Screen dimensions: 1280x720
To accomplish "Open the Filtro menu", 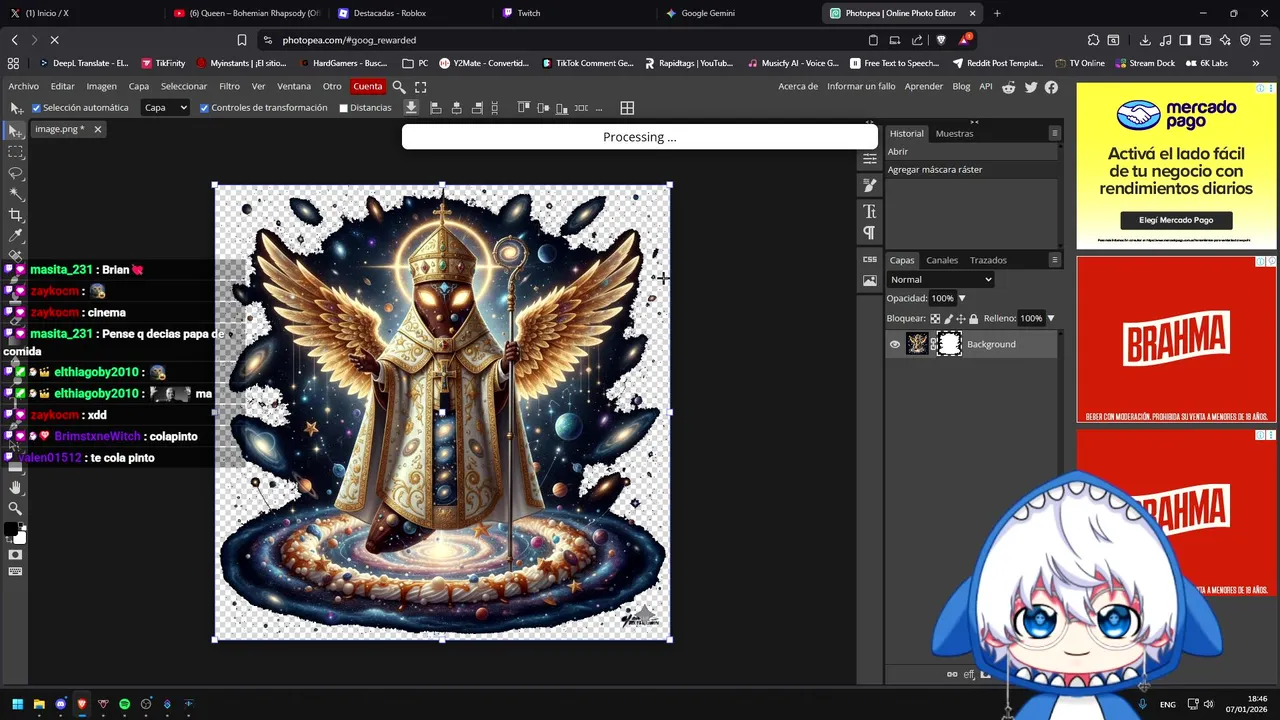I will click(229, 87).
